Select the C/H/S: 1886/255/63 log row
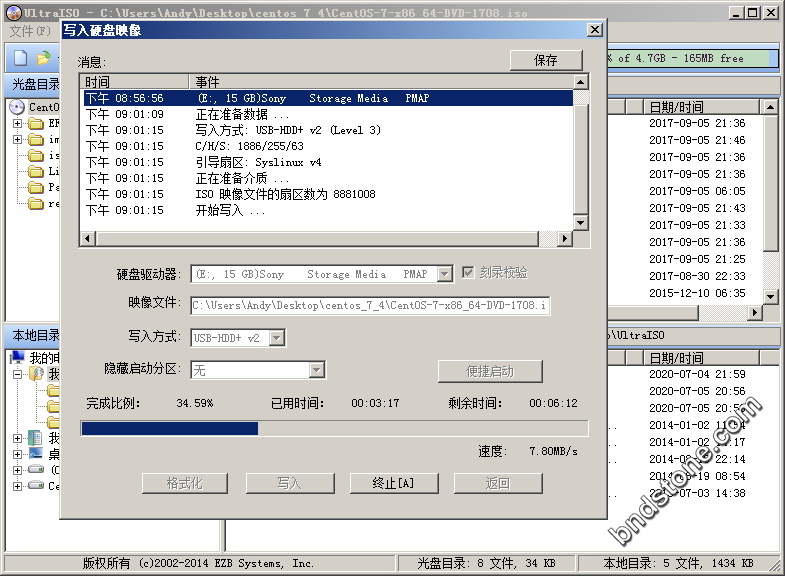The height and width of the screenshot is (576, 785). 328,146
